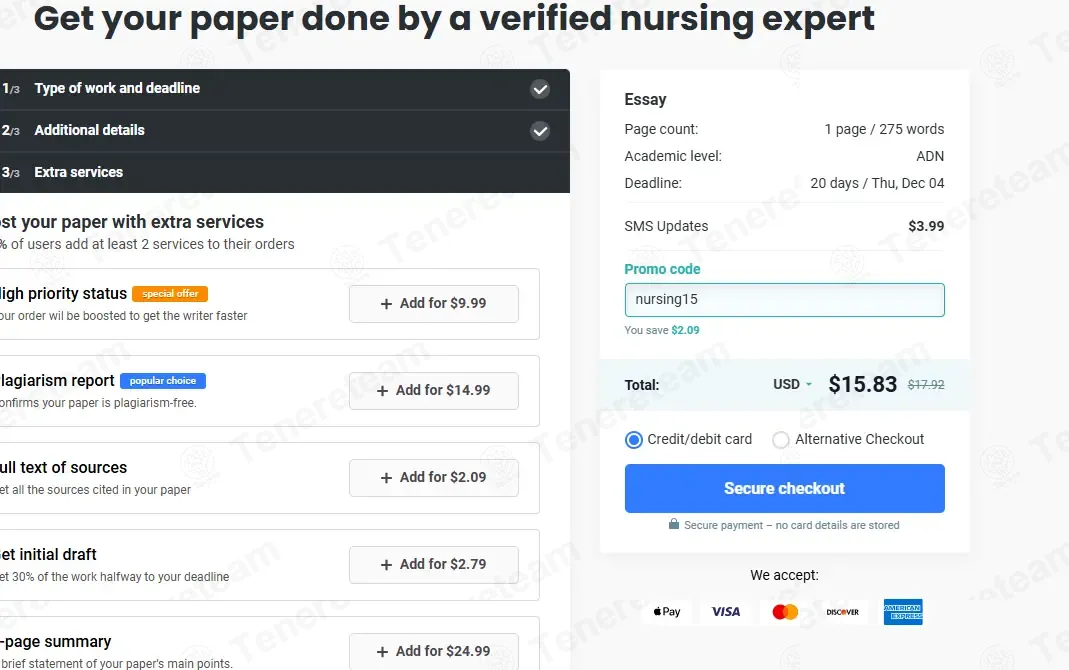Click the promo code input field
The height and width of the screenshot is (670, 1069).
click(784, 300)
